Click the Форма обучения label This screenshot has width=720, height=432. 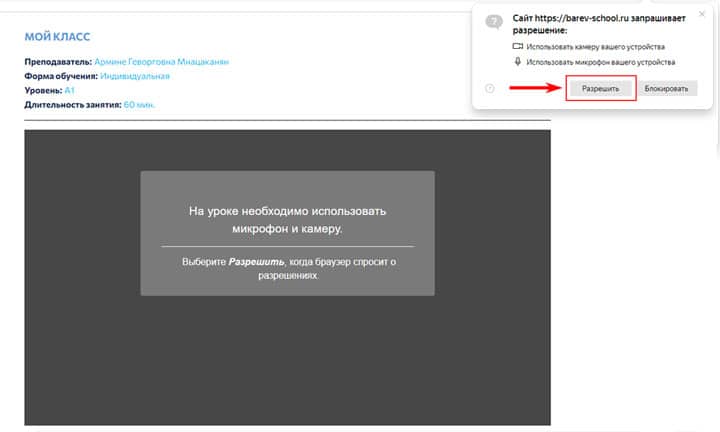[61, 76]
